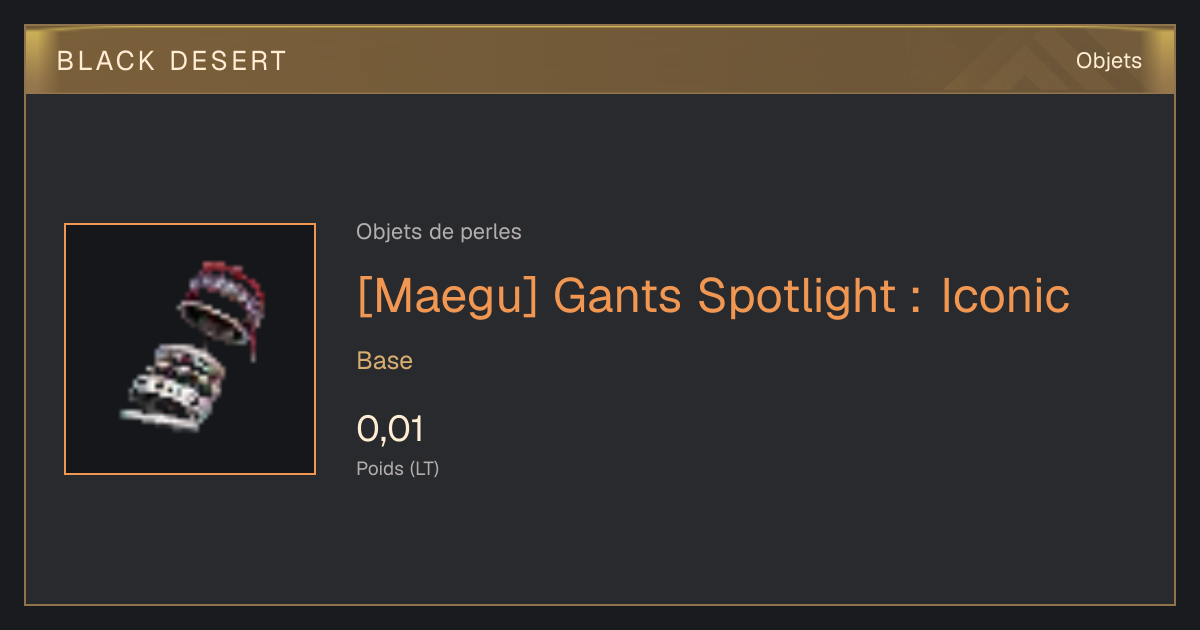Open the Objets de perles category
This screenshot has height=630, width=1200.
coord(438,232)
